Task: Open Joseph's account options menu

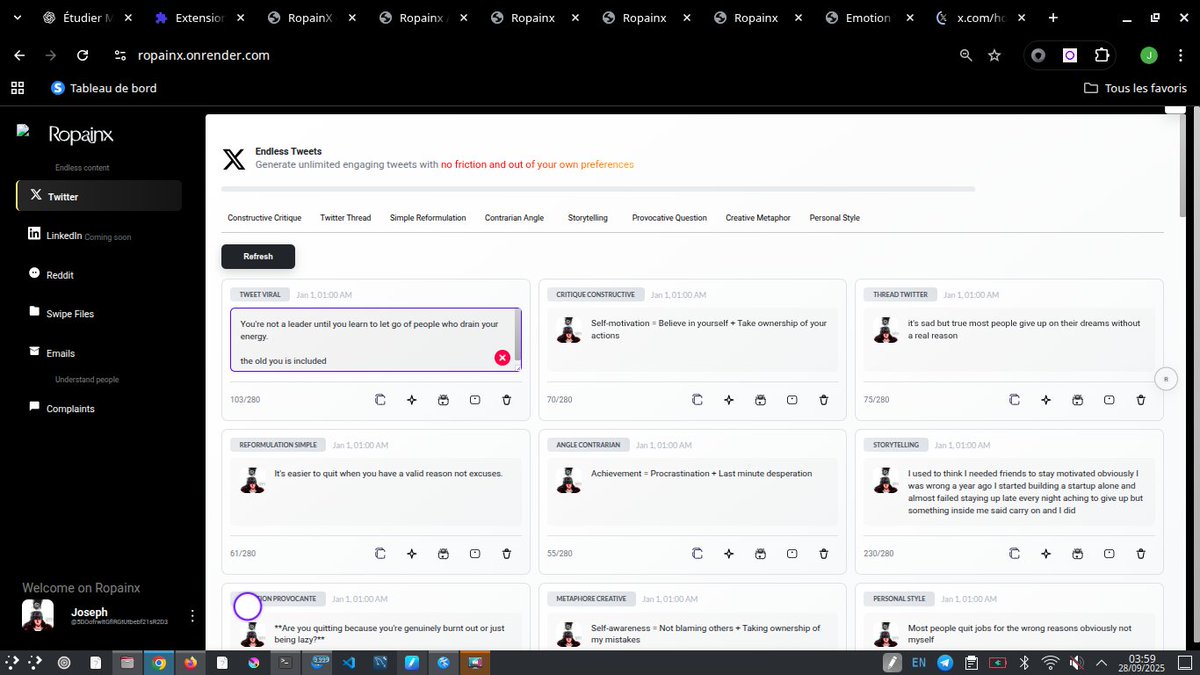Action: tap(193, 616)
